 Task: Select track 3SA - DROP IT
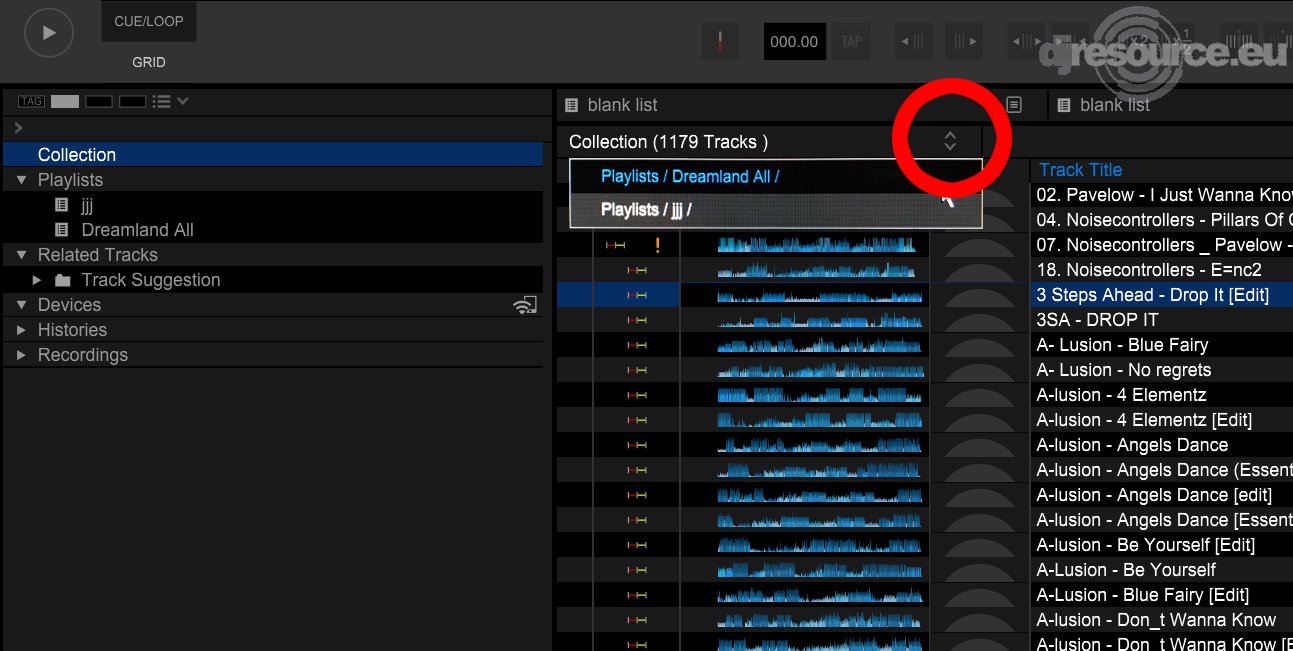(x=1097, y=320)
